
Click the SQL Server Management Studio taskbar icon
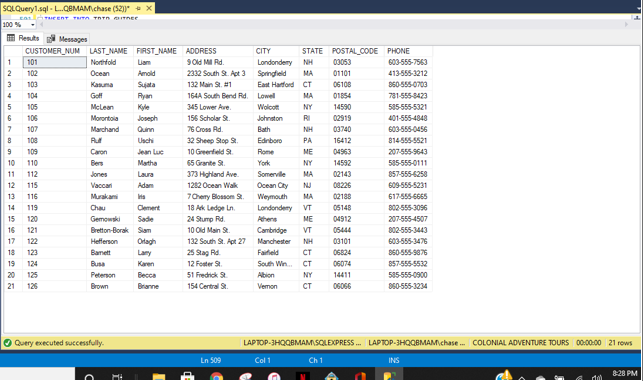point(389,376)
